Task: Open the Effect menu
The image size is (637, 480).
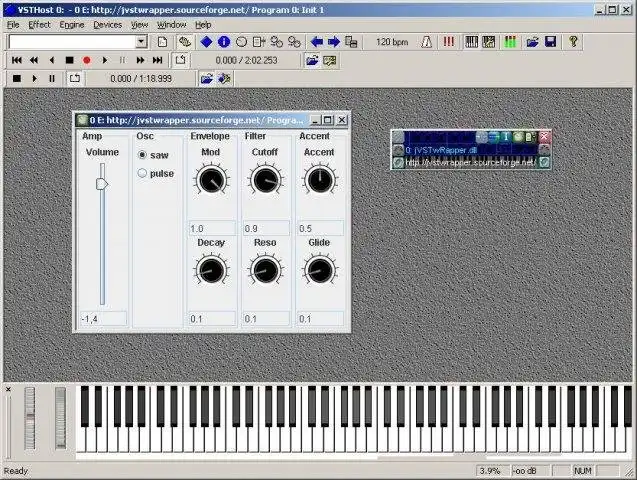Action: click(39, 25)
